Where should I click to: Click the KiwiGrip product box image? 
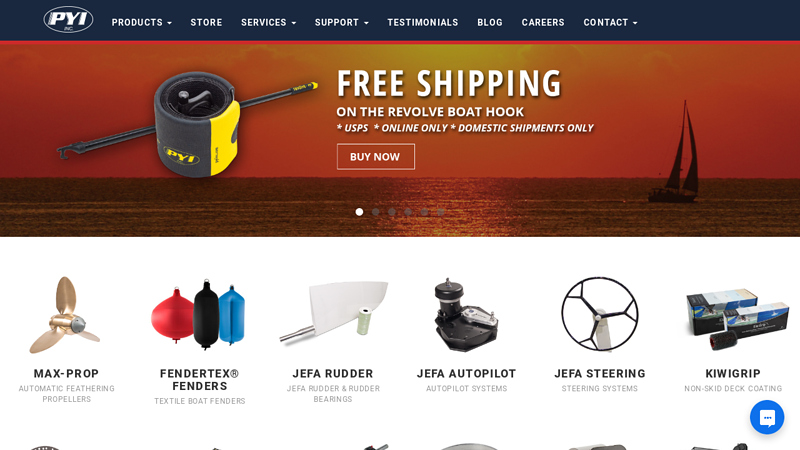pos(737,319)
